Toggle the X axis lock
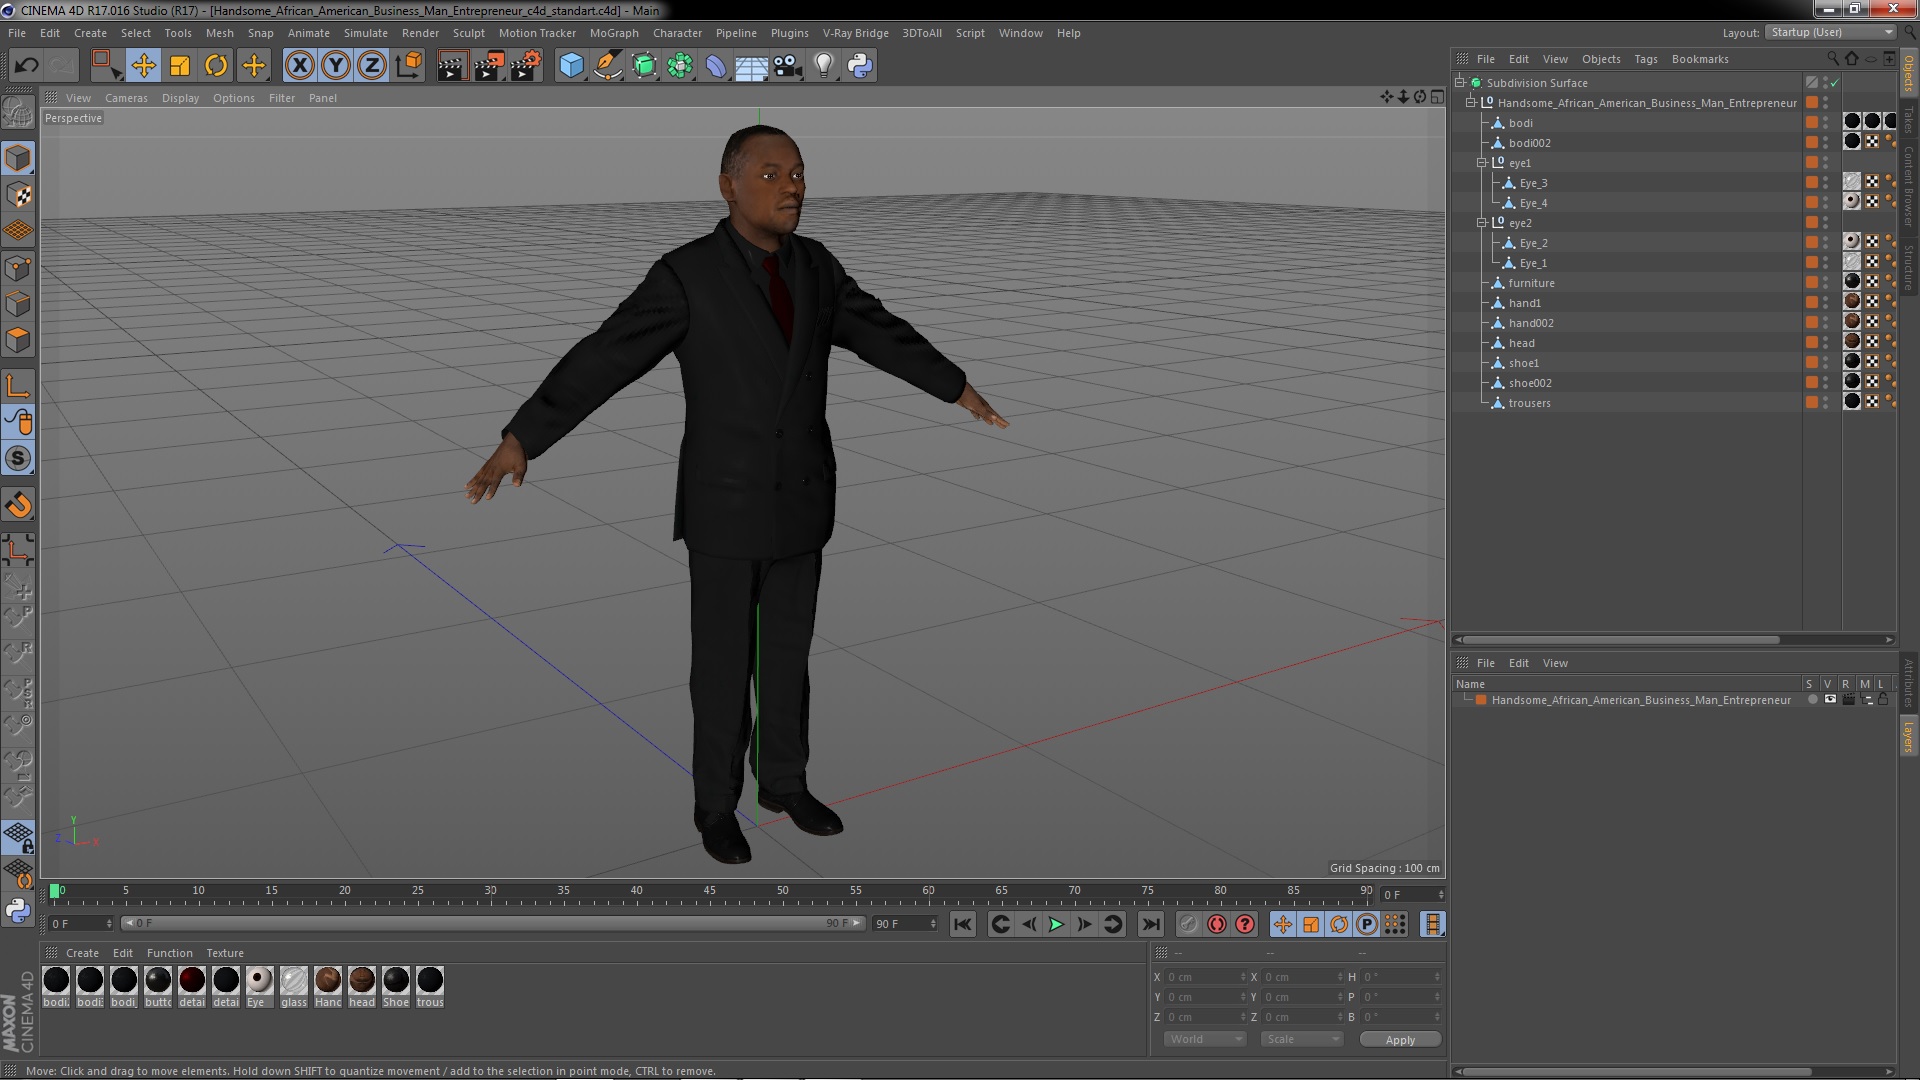Screen dimensions: 1920x1080 coord(299,66)
